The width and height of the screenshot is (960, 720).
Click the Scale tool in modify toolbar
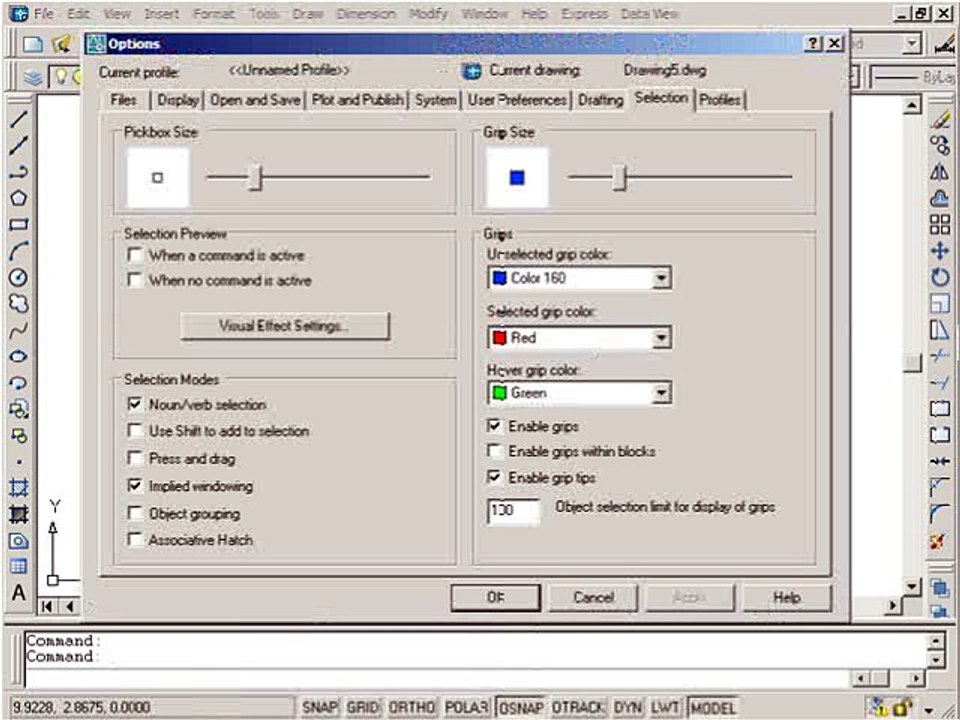pyautogui.click(x=940, y=303)
